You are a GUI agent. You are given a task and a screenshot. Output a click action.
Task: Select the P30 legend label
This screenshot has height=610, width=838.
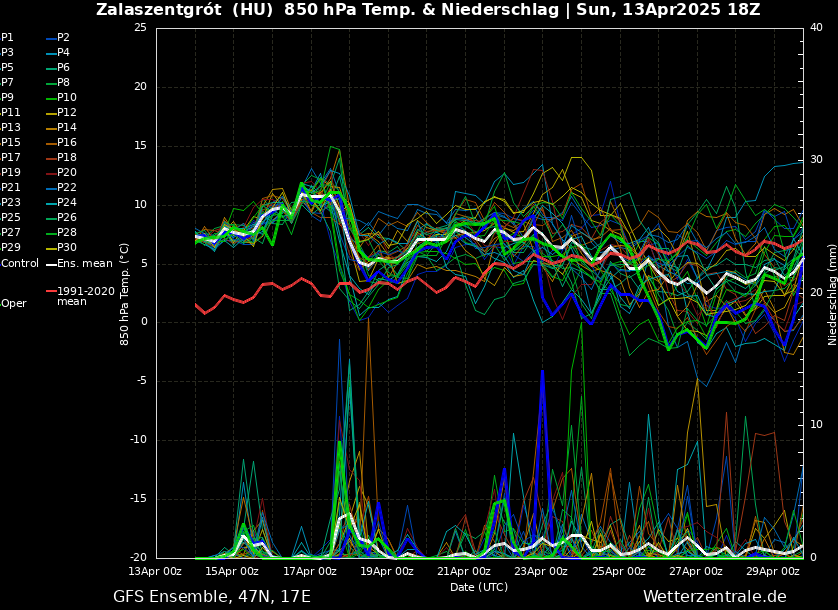click(x=67, y=247)
